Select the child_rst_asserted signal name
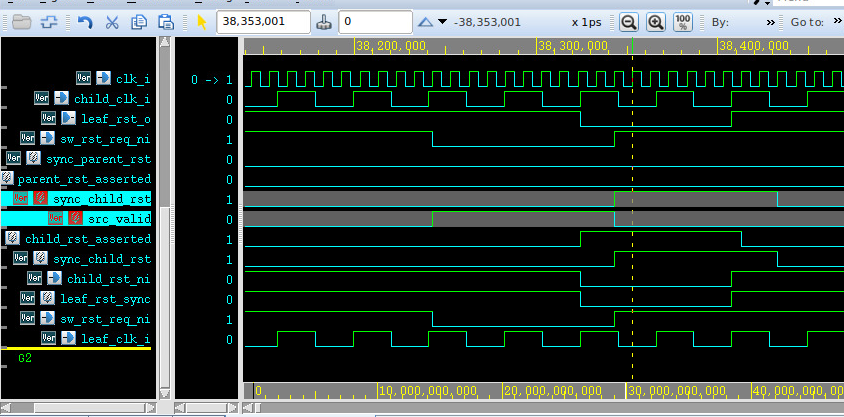This screenshot has height=417, width=844. (88, 239)
